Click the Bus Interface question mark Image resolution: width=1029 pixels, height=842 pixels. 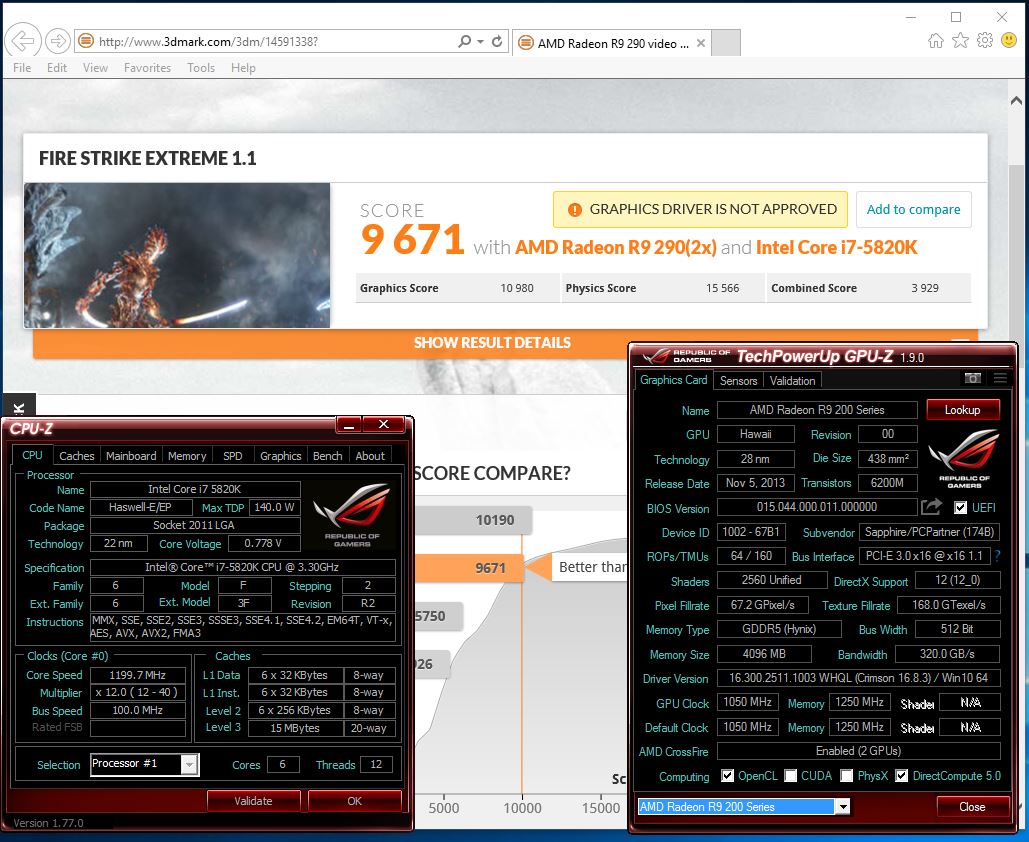(998, 556)
